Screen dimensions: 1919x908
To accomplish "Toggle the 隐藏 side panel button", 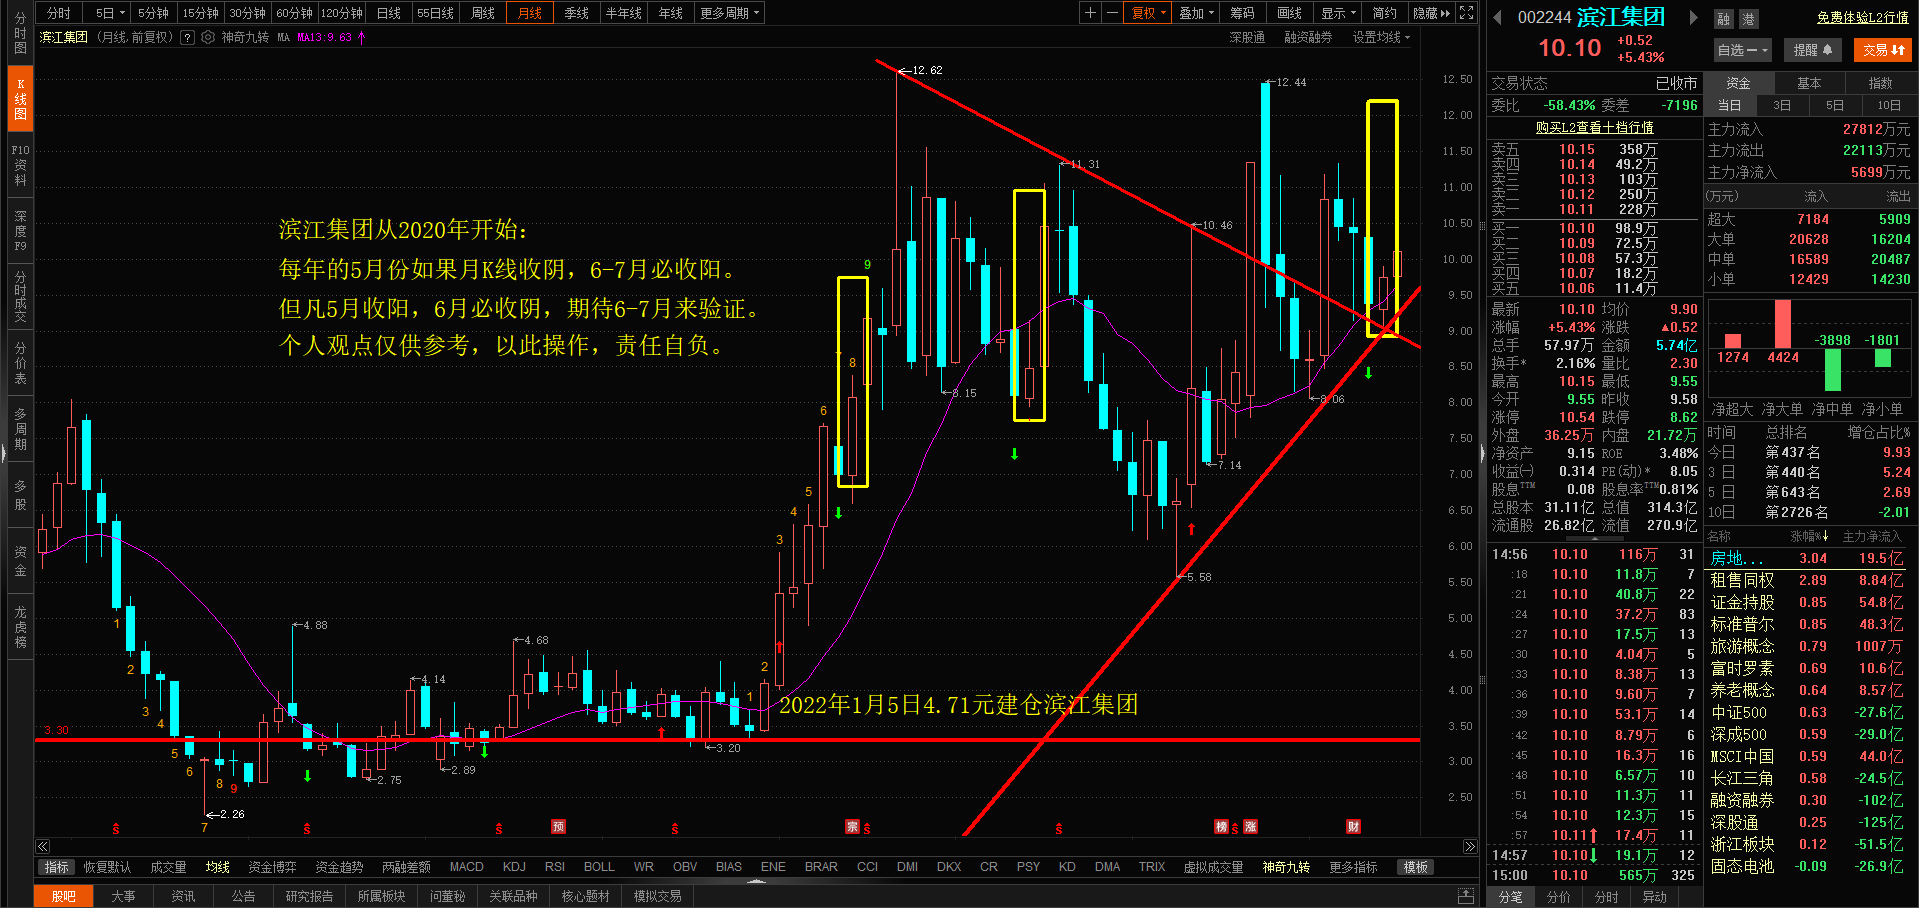I will (1431, 13).
